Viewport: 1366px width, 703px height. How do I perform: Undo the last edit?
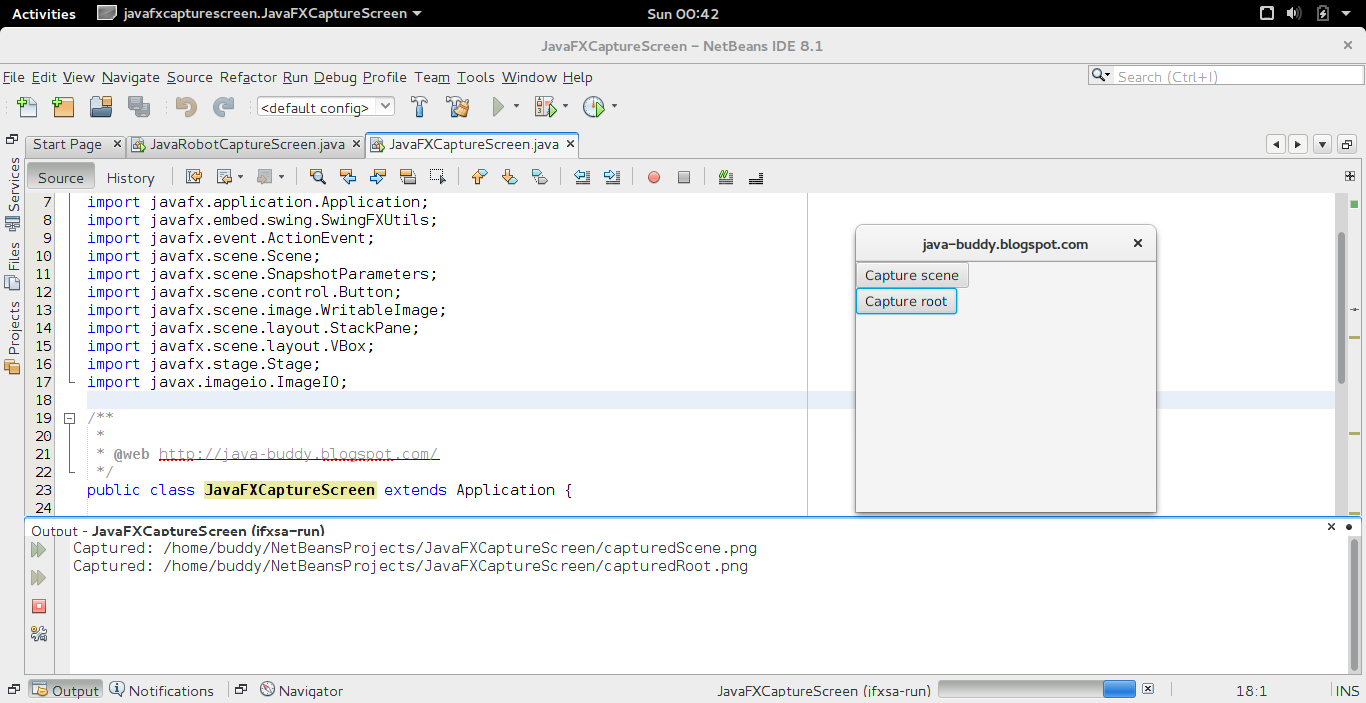pos(186,106)
